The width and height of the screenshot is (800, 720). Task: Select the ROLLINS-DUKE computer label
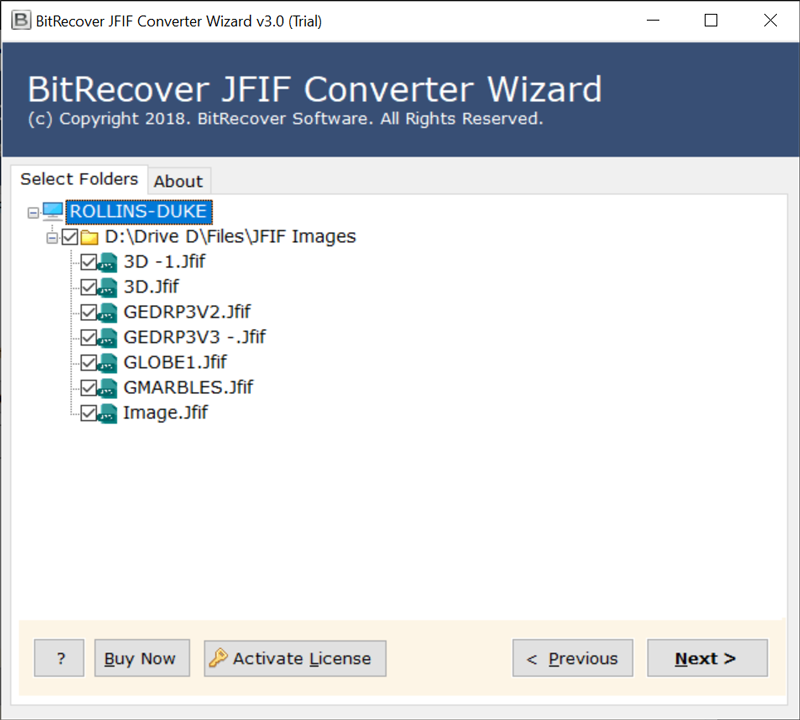(x=139, y=211)
